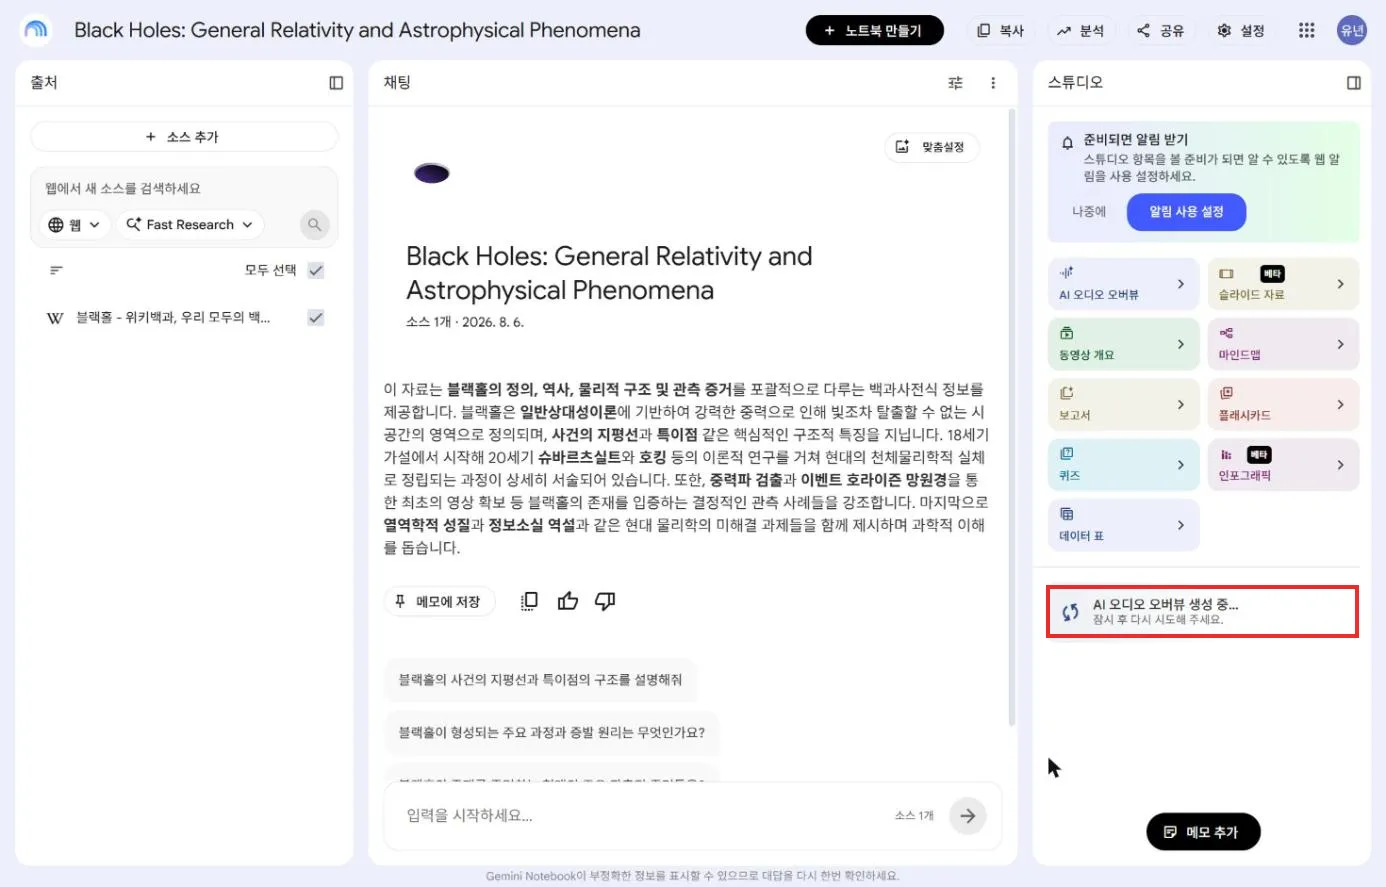Open chat settings sliders icon
Image resolution: width=1386 pixels, height=887 pixels.
(955, 83)
